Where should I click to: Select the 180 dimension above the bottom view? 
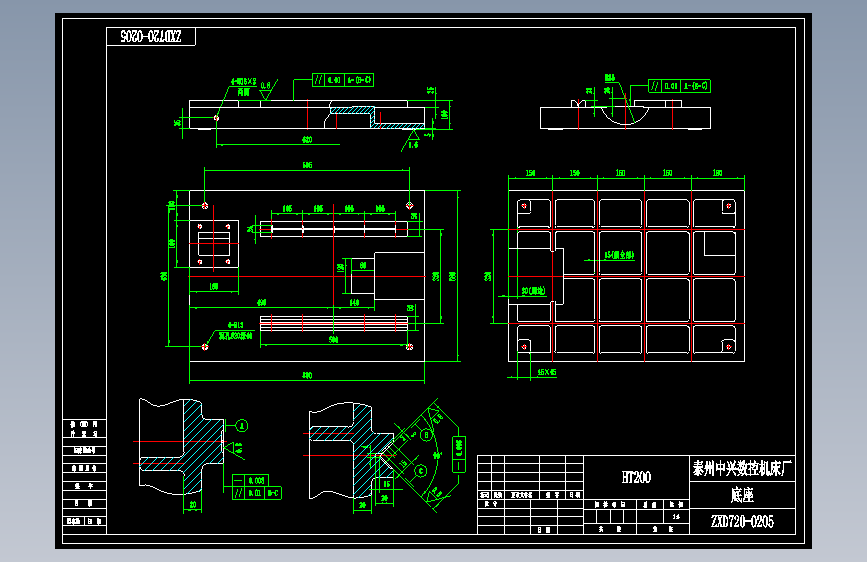coord(717,173)
